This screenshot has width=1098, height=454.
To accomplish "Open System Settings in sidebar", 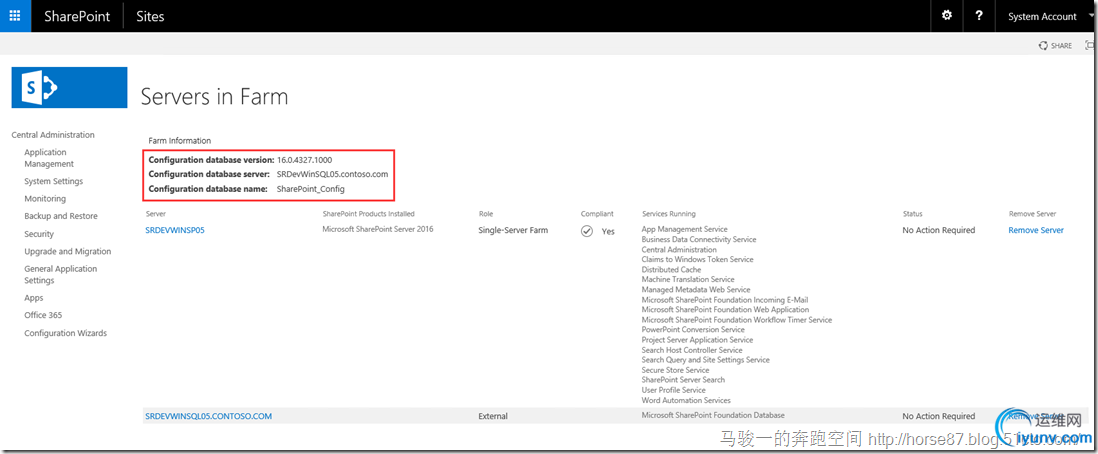I will point(53,181).
